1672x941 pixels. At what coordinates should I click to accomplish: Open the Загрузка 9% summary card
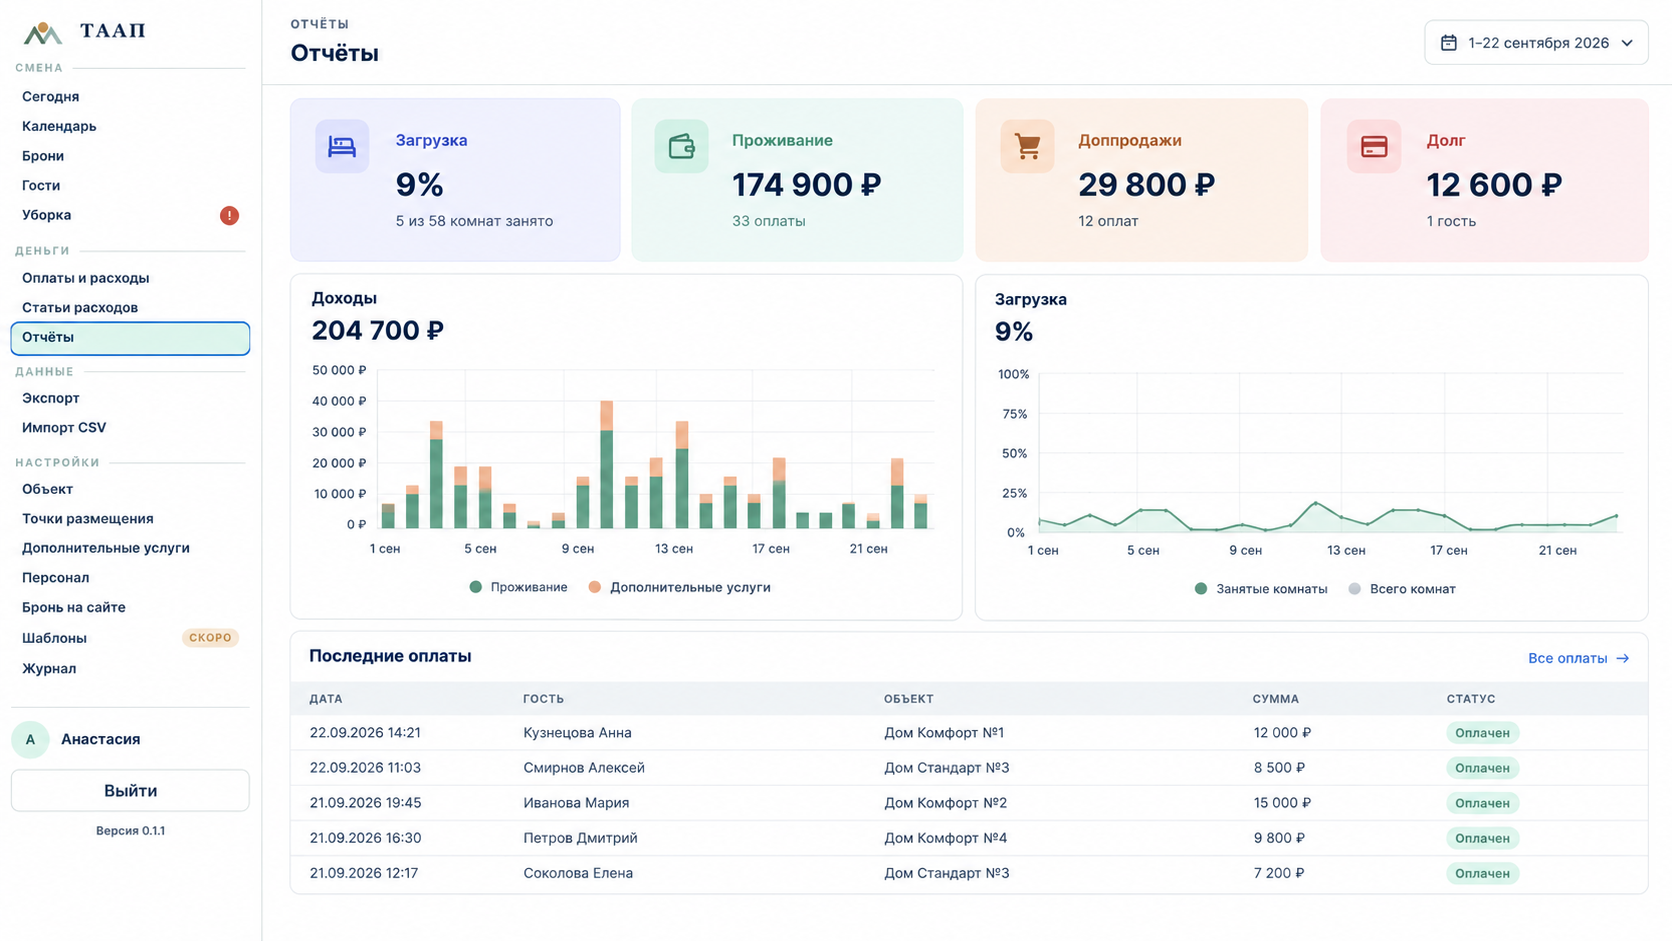pyautogui.click(x=455, y=180)
